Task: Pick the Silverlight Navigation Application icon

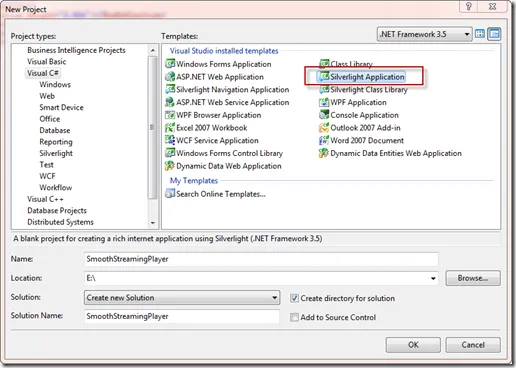Action: pos(170,89)
